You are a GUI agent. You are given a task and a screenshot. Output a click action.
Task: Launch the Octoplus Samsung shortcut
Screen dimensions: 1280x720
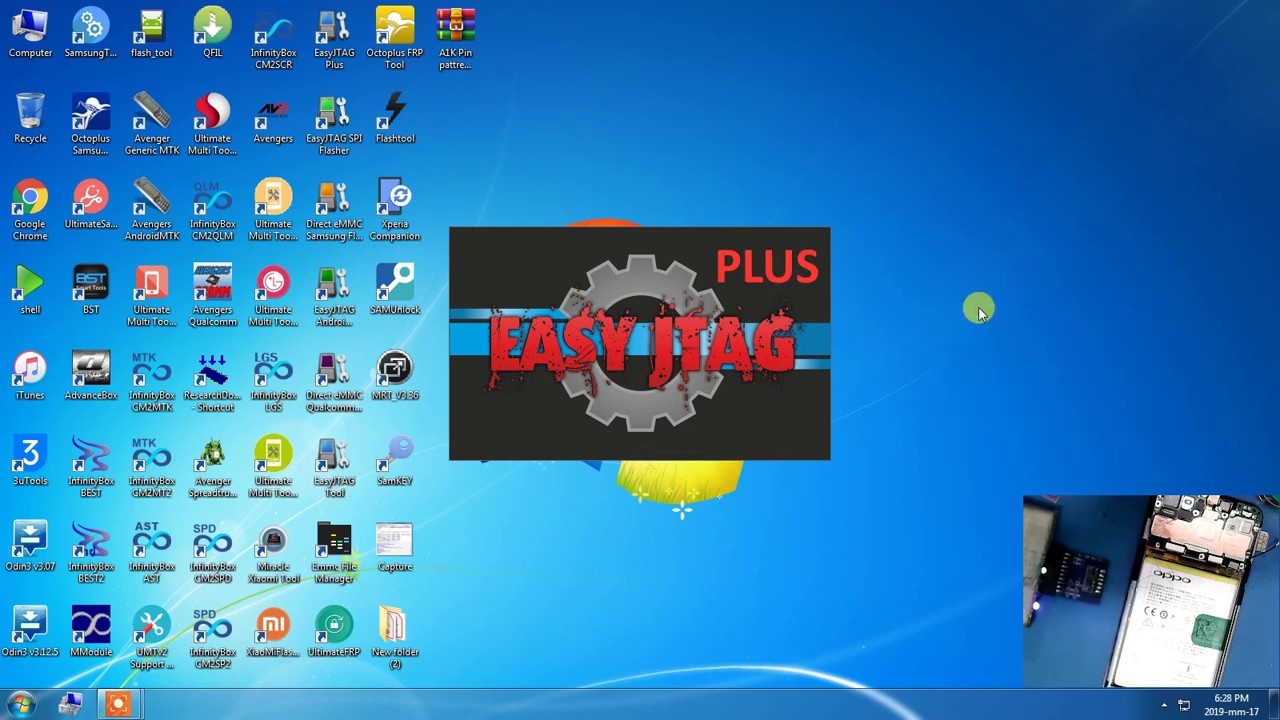(91, 126)
